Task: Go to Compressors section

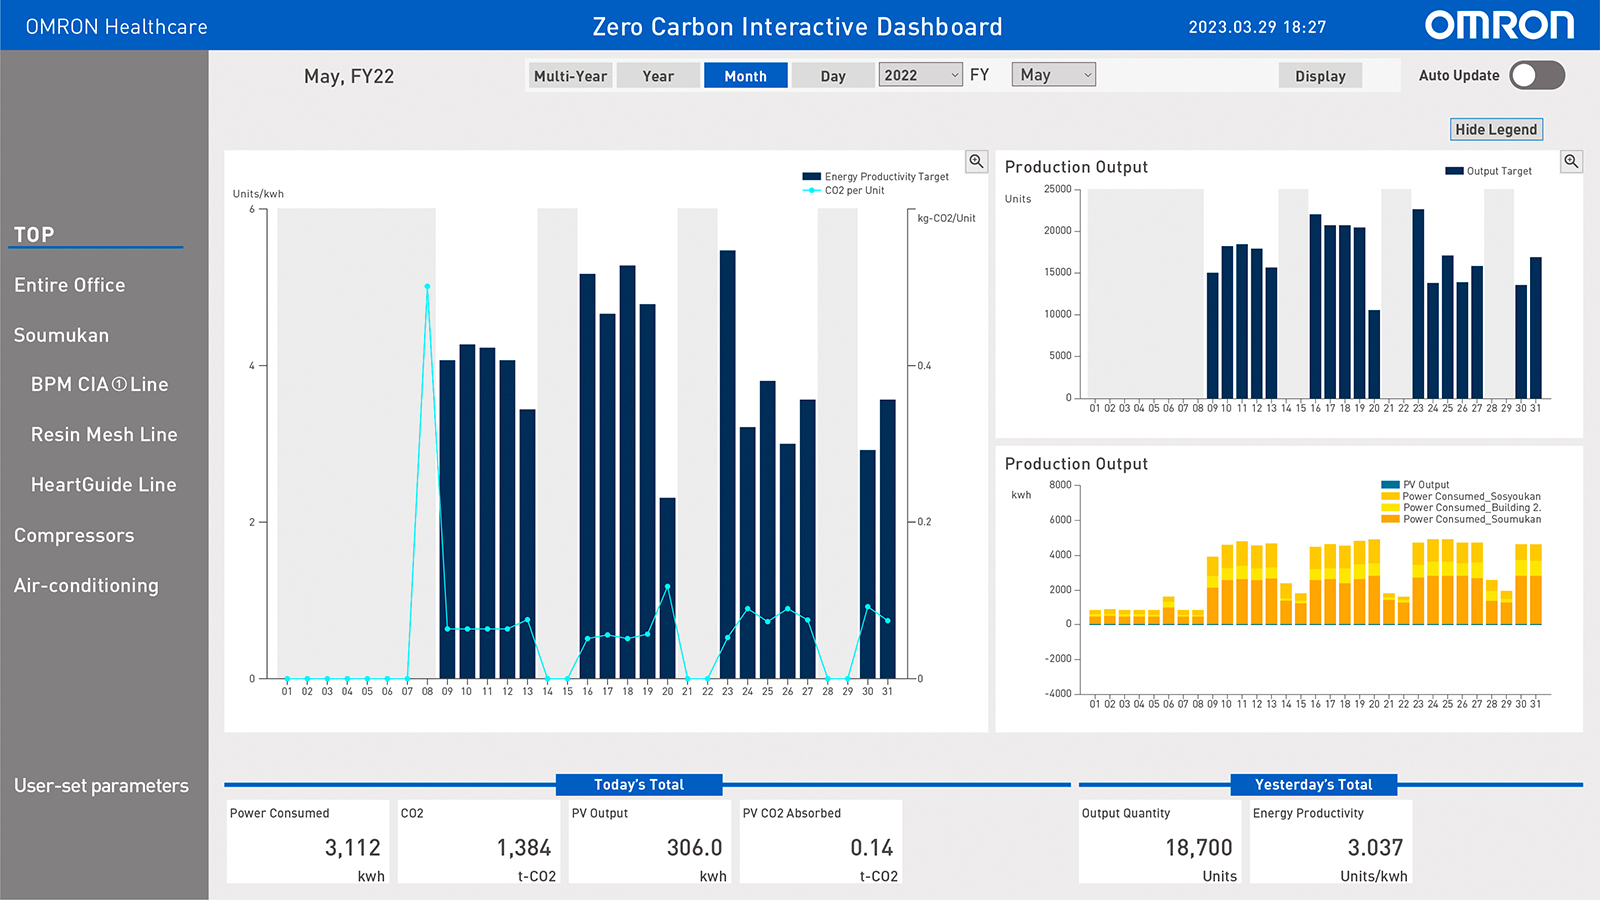Action: coord(74,535)
